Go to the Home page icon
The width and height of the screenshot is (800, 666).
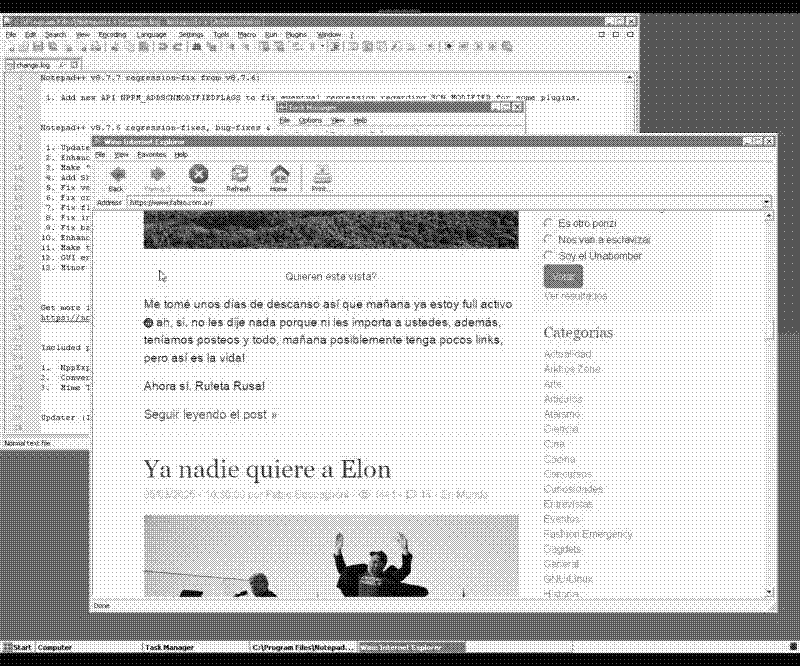[279, 179]
